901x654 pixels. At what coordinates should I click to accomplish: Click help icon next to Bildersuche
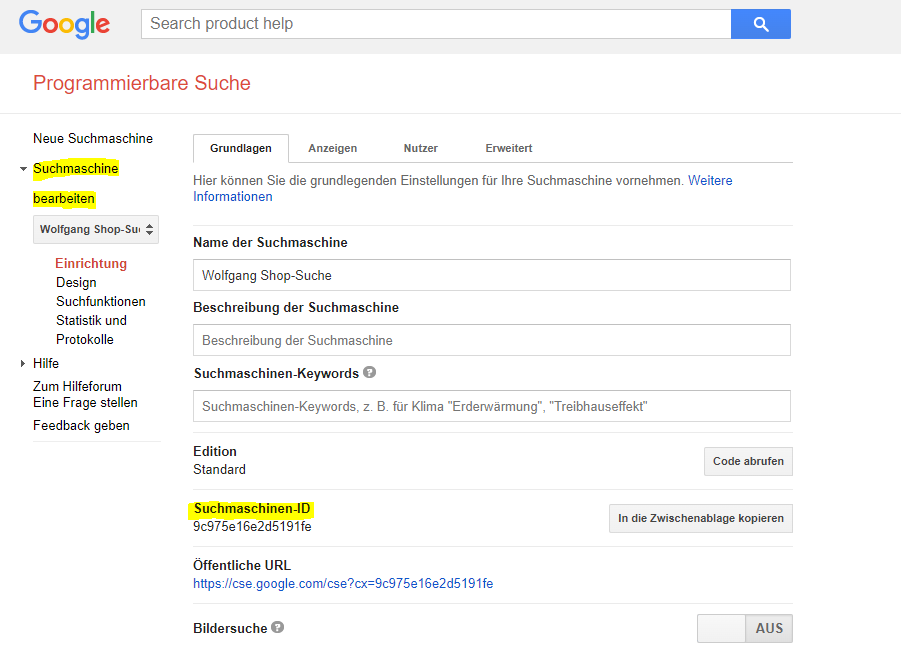[x=277, y=628]
